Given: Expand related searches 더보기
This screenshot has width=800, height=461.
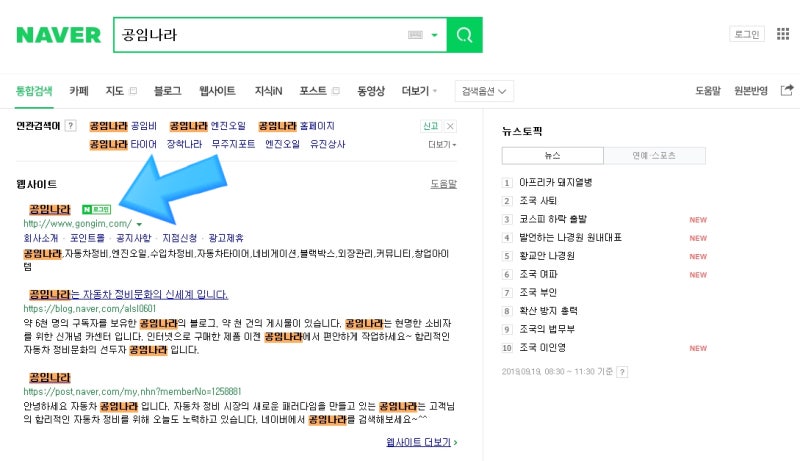Looking at the screenshot, I should tap(442, 145).
